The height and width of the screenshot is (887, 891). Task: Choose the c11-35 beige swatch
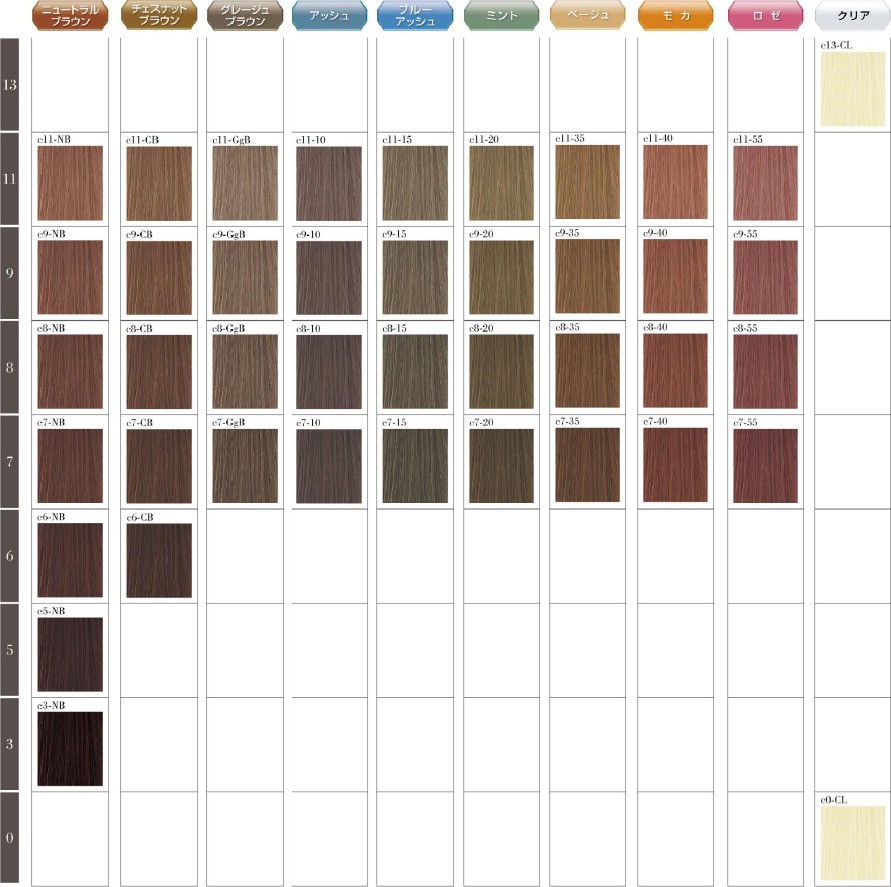click(x=588, y=182)
